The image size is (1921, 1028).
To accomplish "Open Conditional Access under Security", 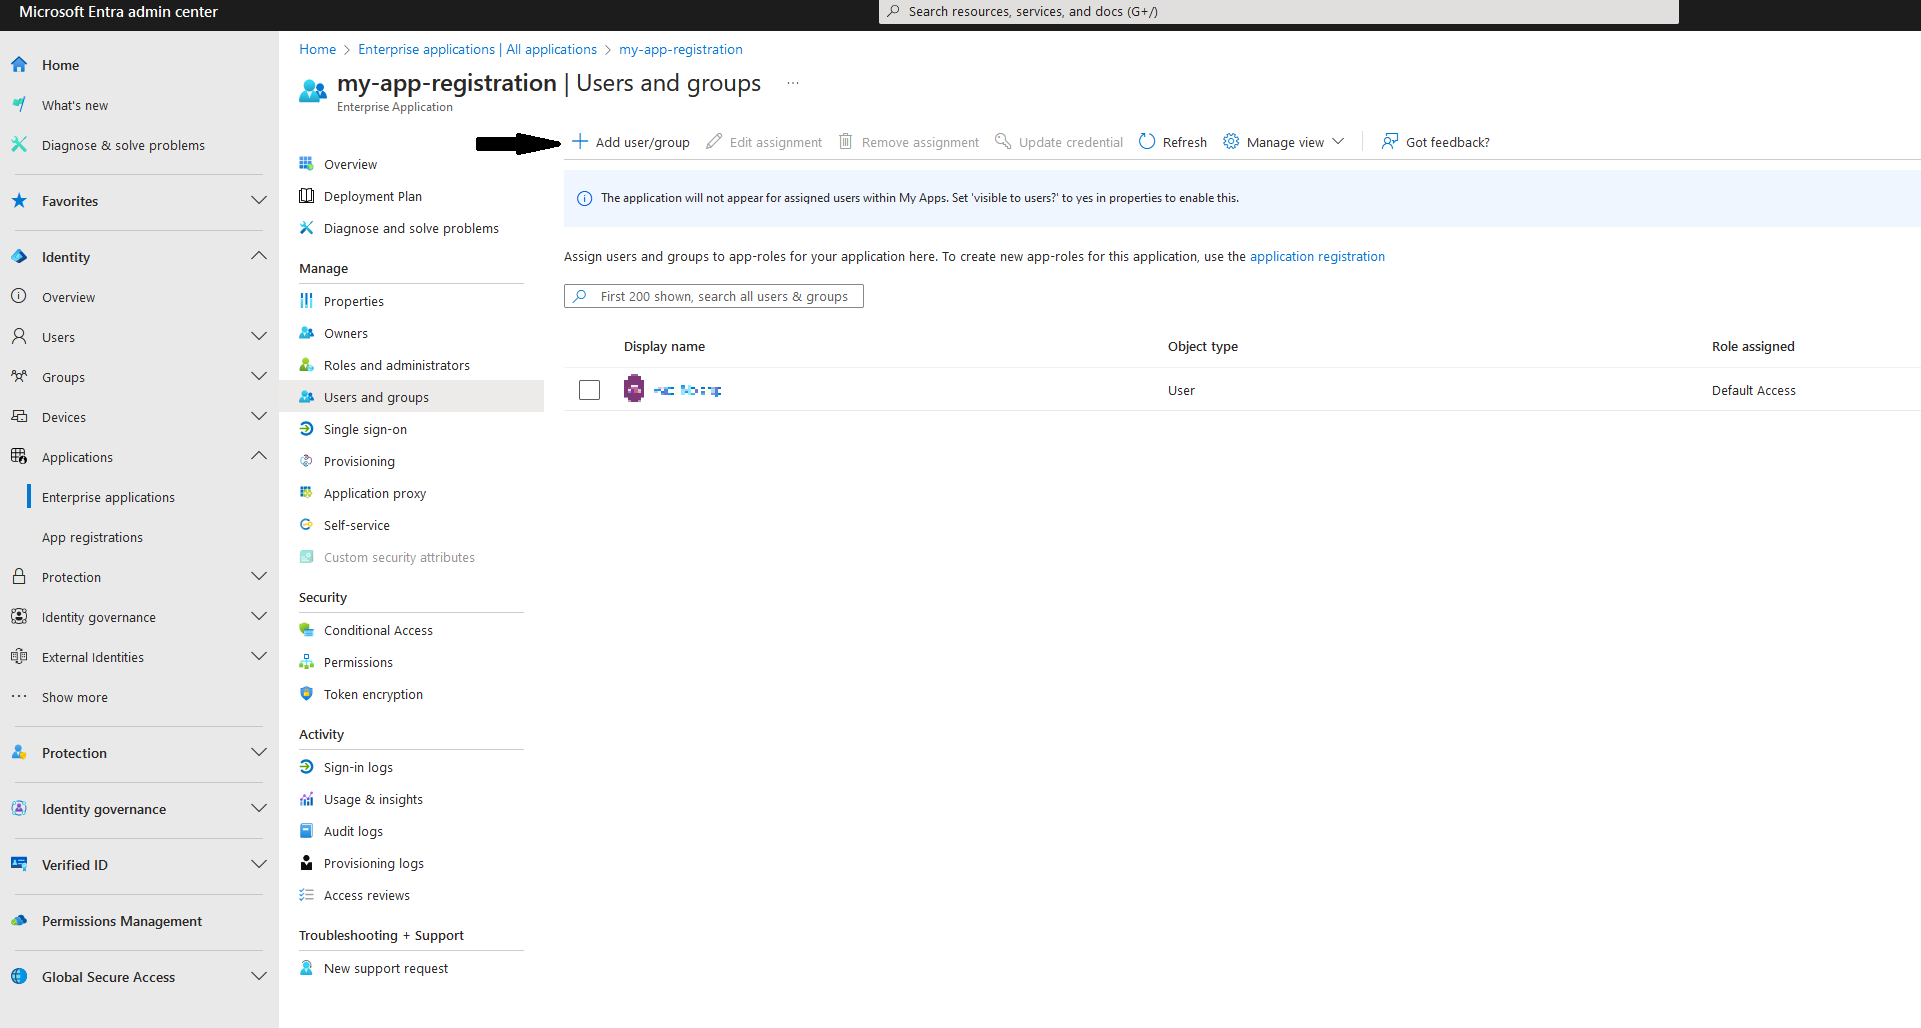I will 378,630.
